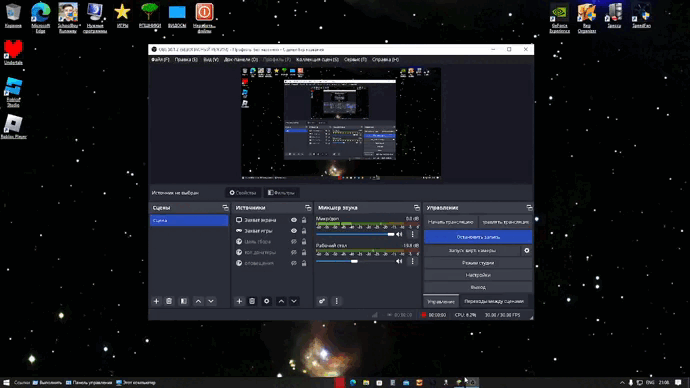
Task: Open Рабочий стол channel options three-dots
Action: (413, 261)
